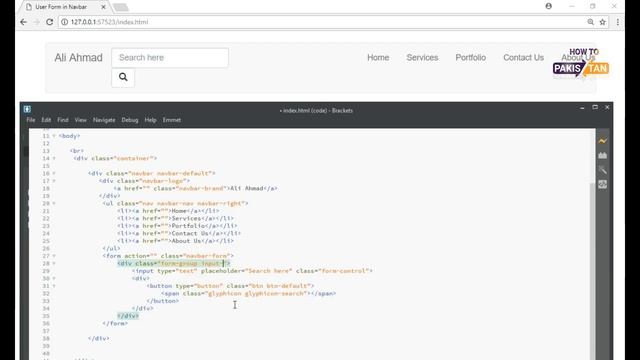
Task: Collapse the button fold on line 31
Action: pos(54,286)
